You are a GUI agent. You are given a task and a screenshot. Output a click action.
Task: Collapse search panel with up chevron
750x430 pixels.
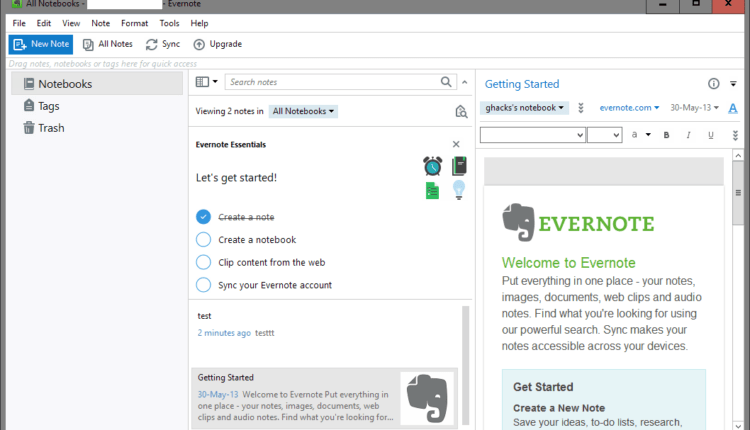point(464,82)
